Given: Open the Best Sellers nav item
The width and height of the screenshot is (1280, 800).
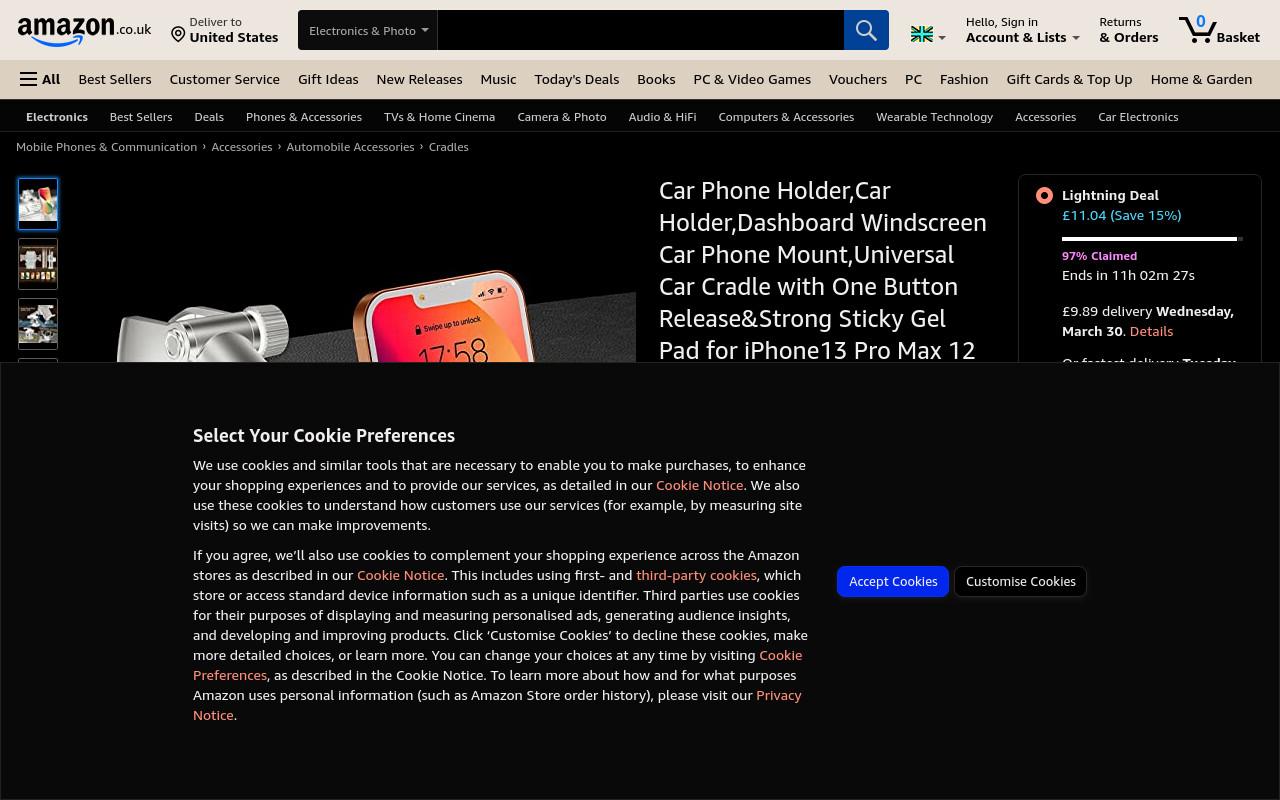Looking at the screenshot, I should (x=115, y=79).
